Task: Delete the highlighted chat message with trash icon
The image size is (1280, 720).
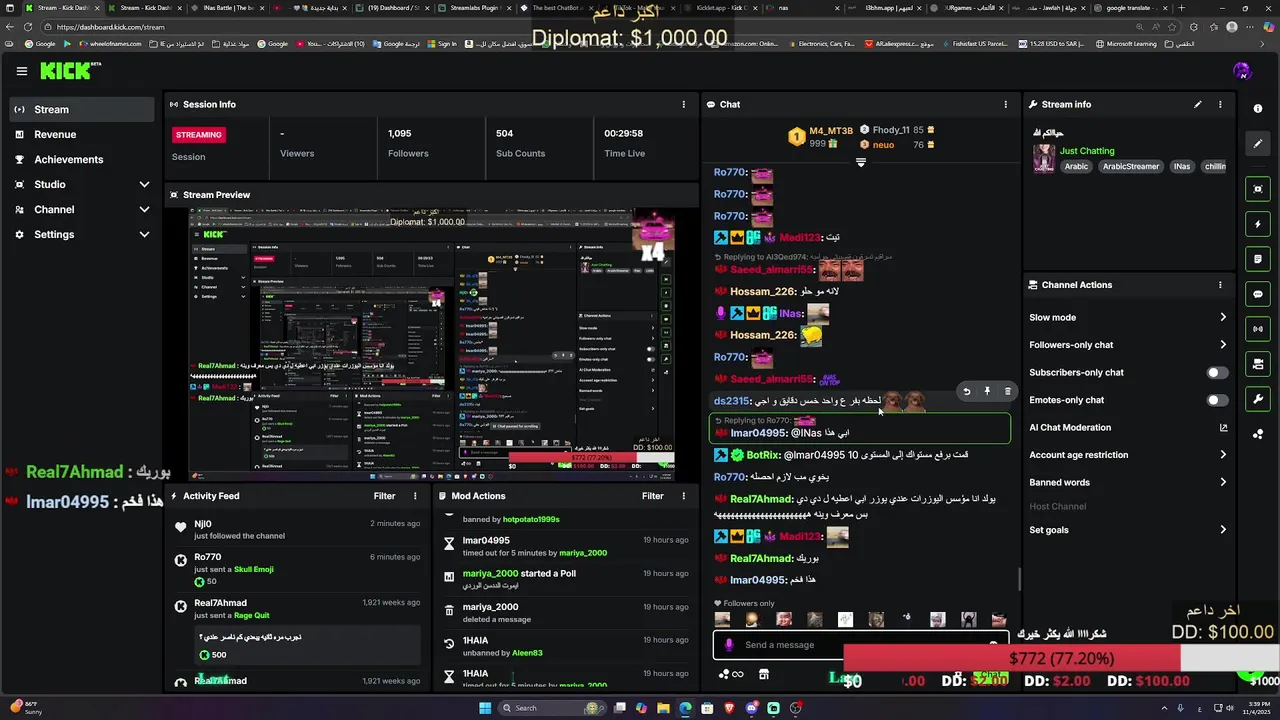Action: pos(1007,392)
